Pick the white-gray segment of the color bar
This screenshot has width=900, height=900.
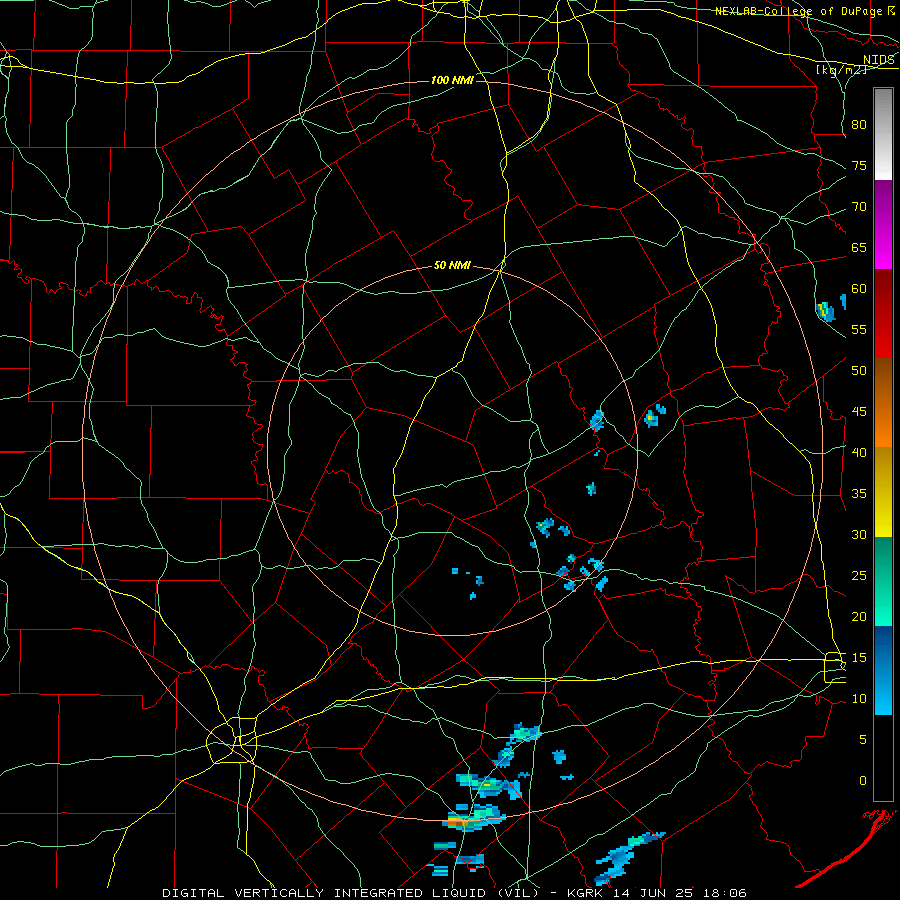click(883, 134)
